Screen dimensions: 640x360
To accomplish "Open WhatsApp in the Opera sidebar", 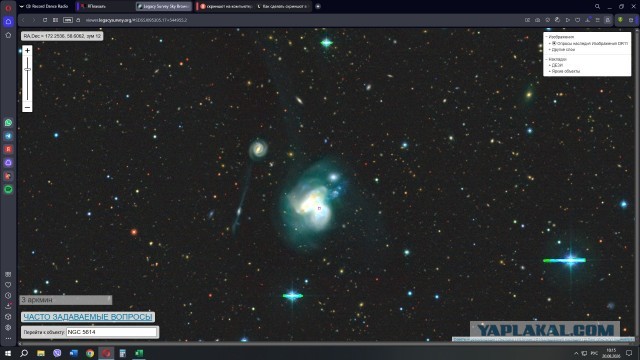I will (8, 122).
